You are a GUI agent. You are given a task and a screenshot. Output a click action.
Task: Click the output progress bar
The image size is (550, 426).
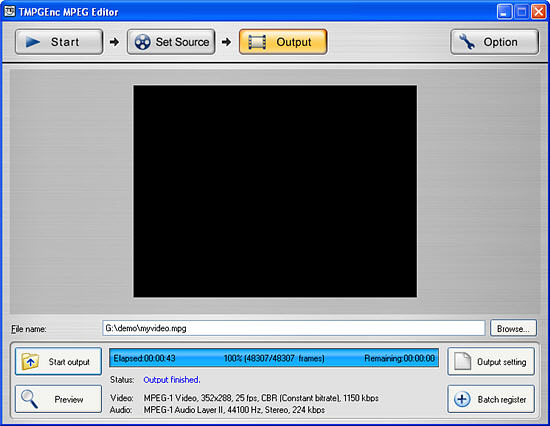274,358
